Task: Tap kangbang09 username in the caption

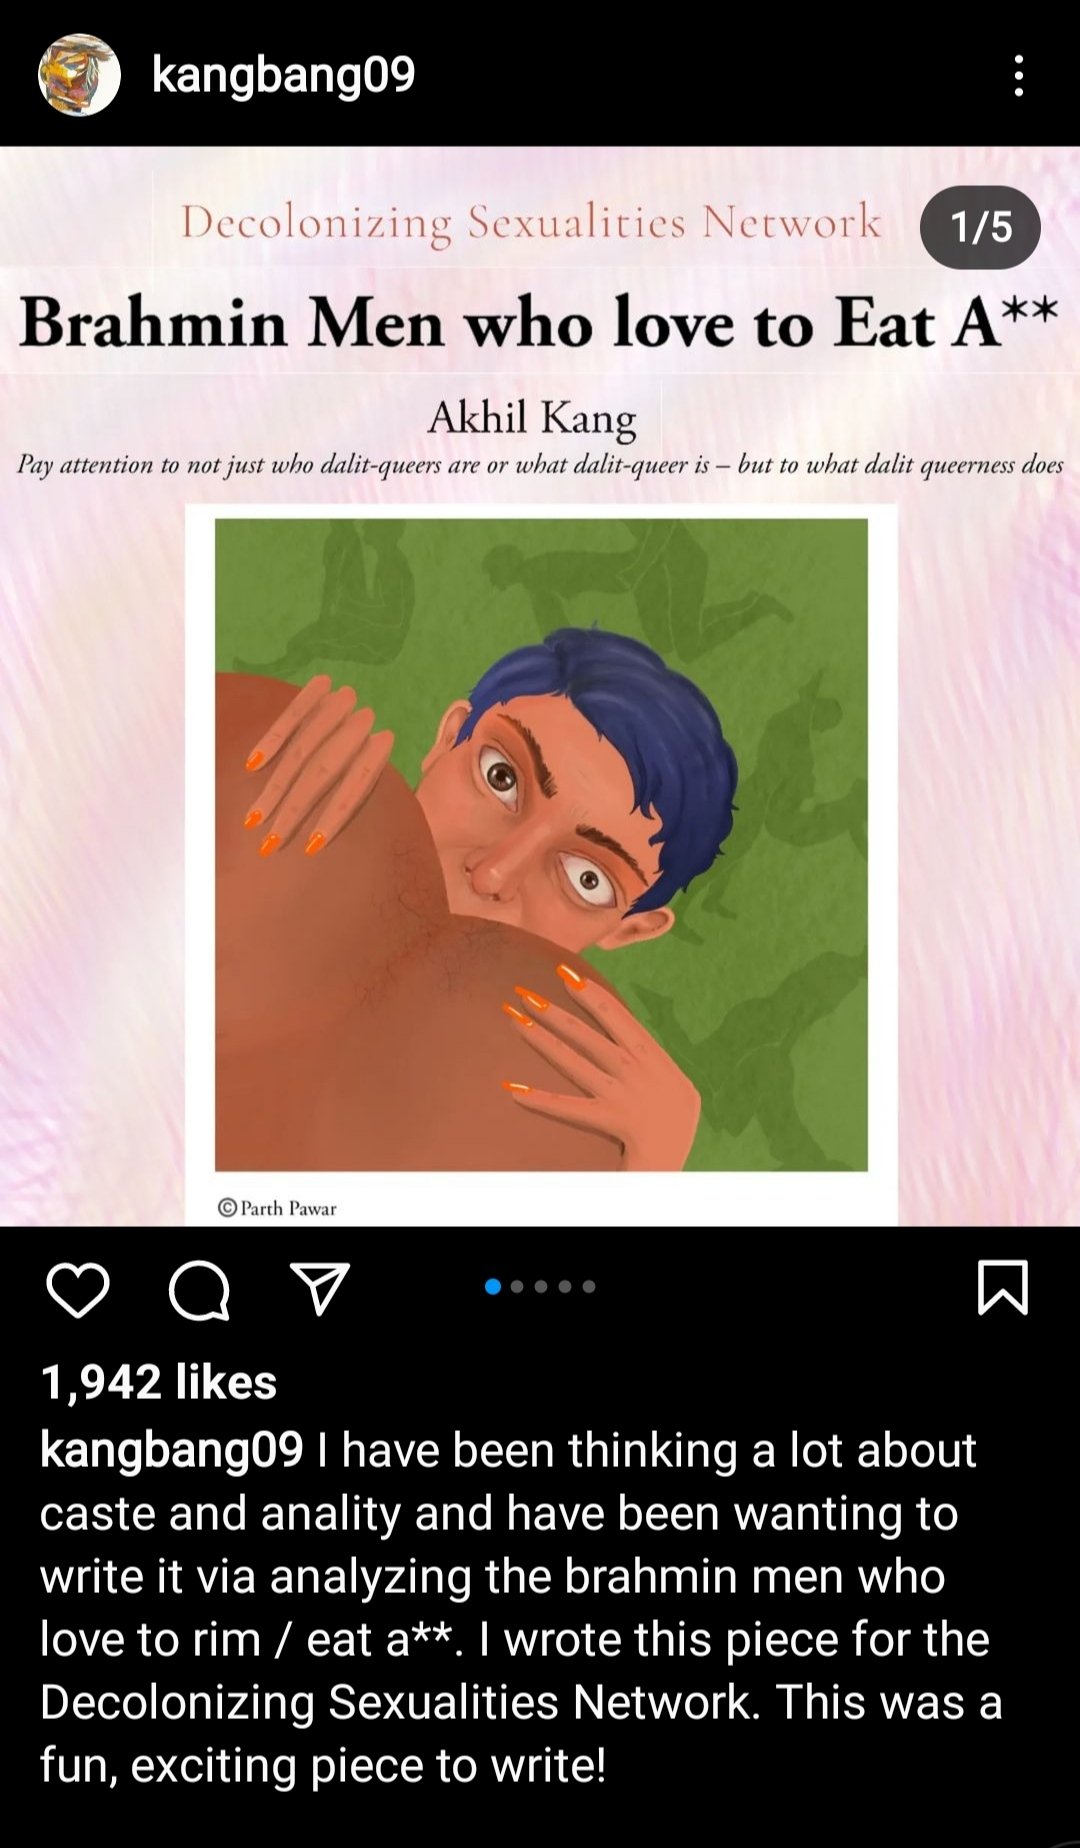Action: click(171, 1450)
